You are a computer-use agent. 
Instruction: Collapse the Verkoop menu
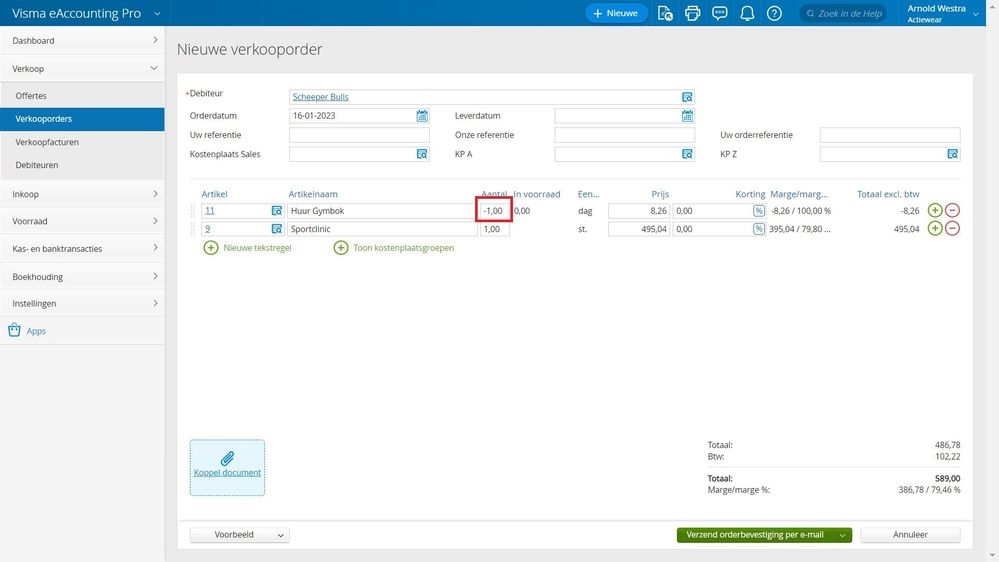(x=82, y=68)
